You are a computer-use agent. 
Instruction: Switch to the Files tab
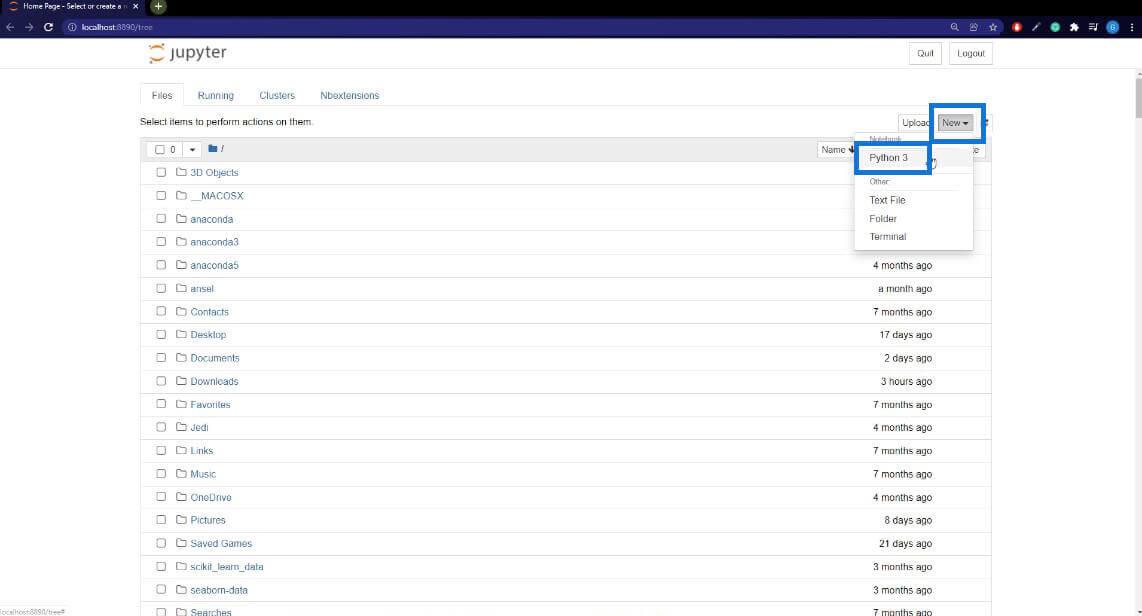pos(162,95)
